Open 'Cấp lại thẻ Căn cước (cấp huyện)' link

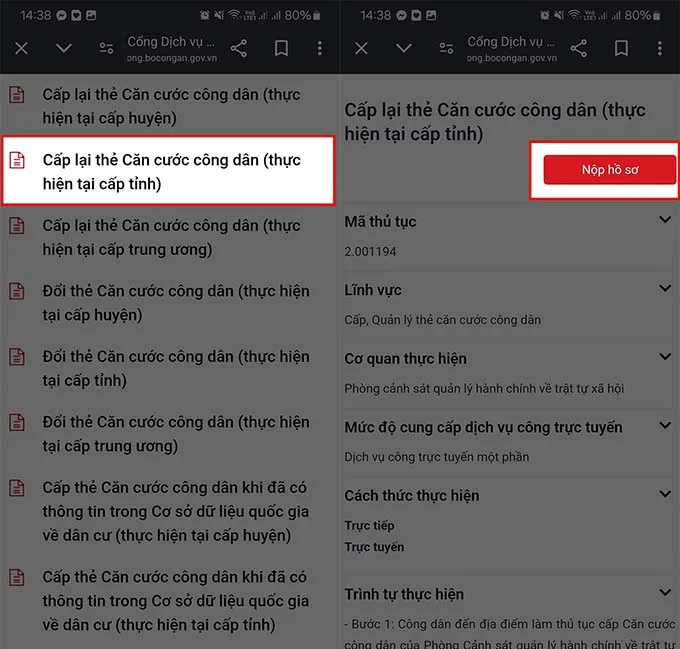coord(171,106)
